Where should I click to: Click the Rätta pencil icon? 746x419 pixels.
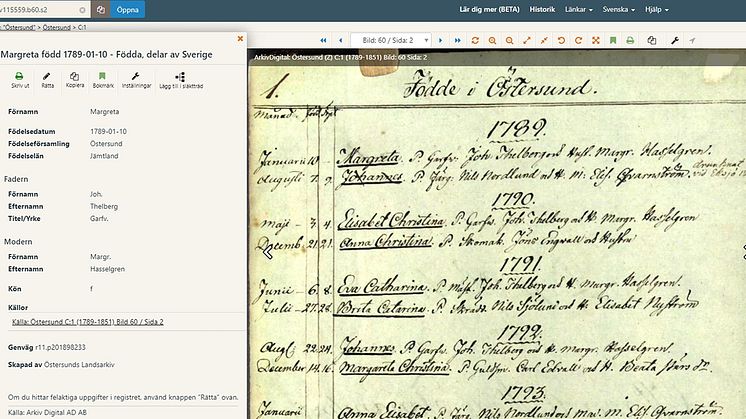47,80
